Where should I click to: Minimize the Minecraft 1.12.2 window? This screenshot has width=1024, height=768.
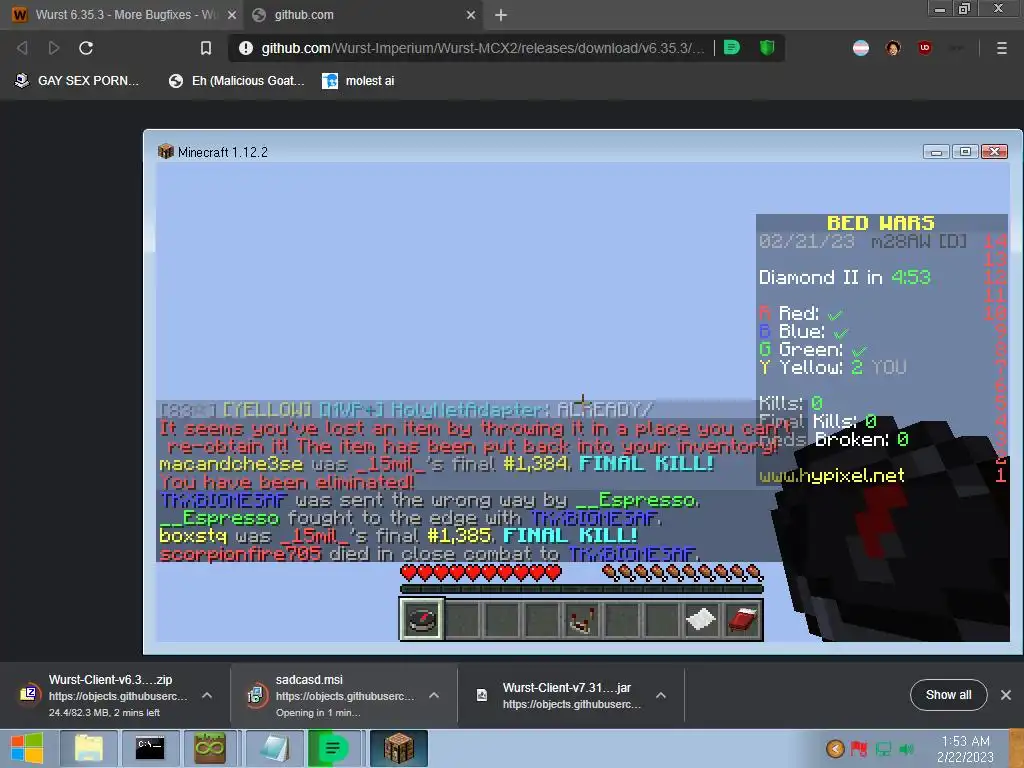936,152
